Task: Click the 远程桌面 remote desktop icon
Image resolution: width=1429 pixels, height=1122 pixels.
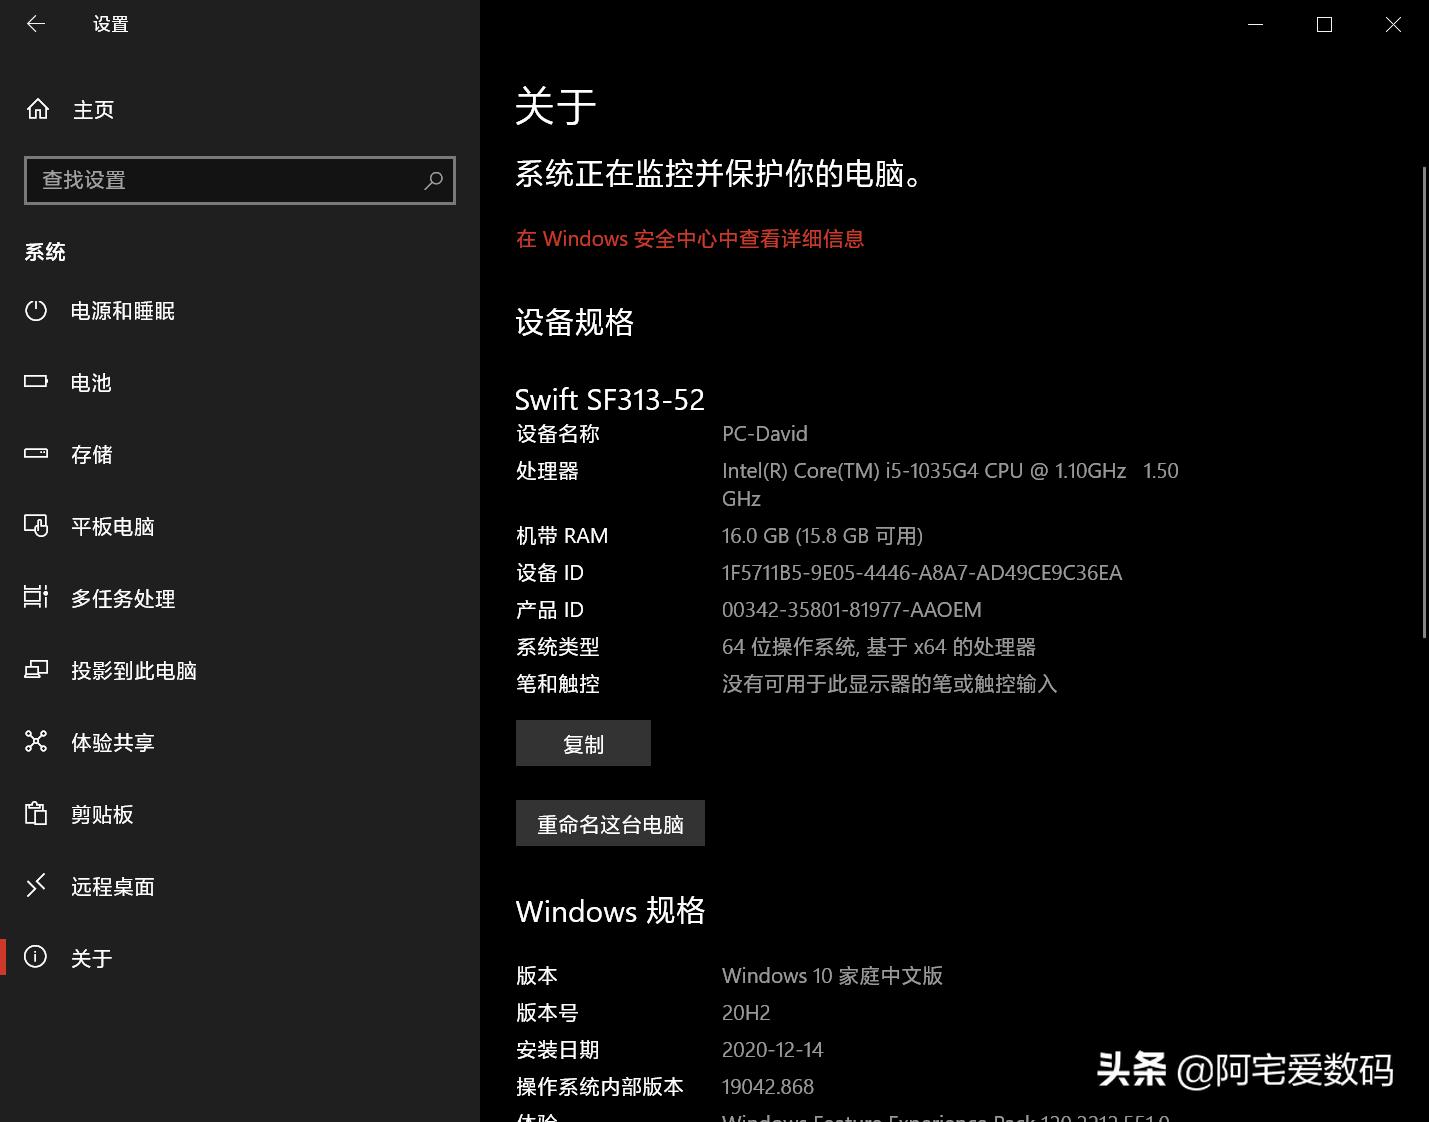Action: [36, 886]
